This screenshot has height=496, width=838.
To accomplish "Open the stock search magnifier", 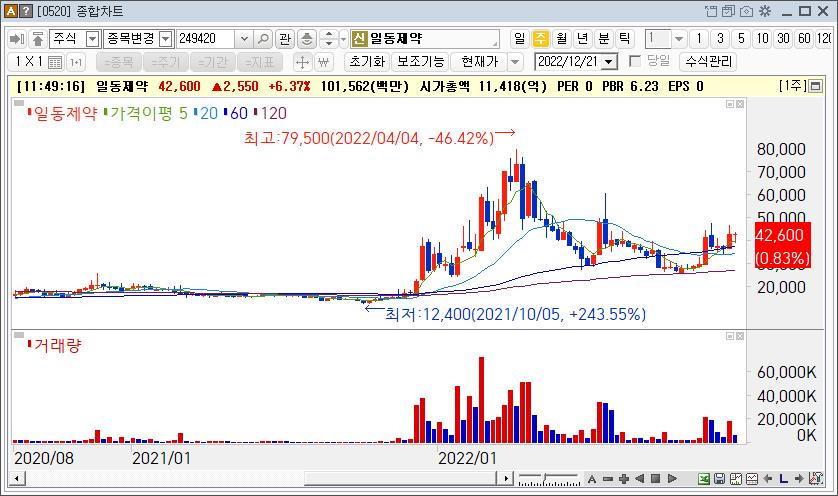I will click(x=263, y=38).
